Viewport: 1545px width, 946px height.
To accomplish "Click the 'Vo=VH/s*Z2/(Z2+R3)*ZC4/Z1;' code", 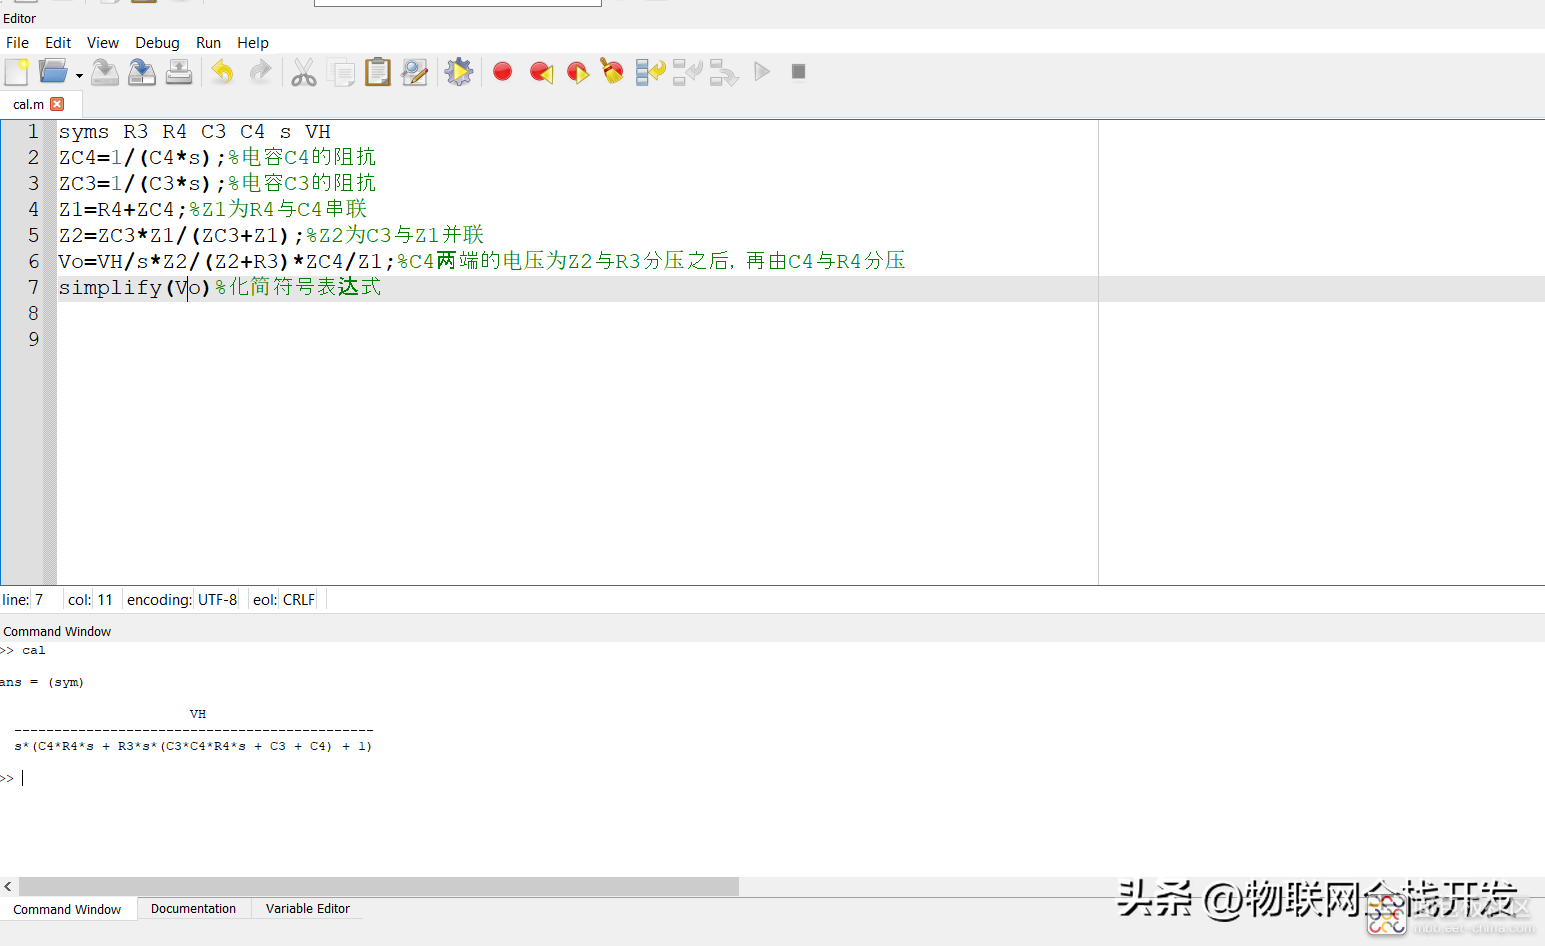I will pos(226,261).
